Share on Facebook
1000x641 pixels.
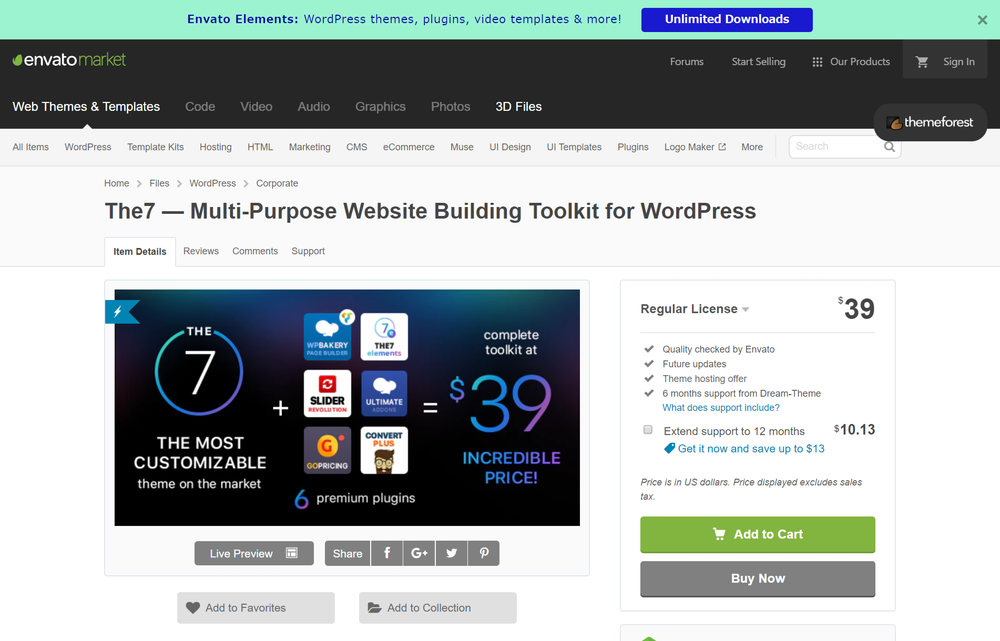coord(386,553)
